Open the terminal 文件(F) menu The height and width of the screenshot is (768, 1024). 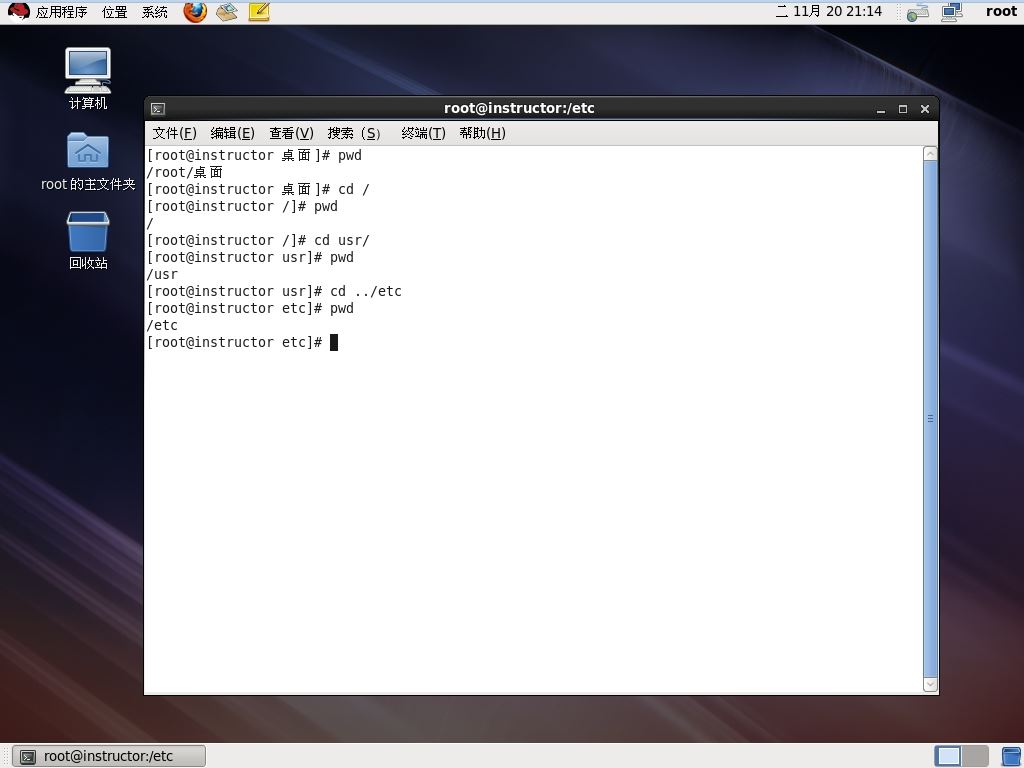coord(174,133)
